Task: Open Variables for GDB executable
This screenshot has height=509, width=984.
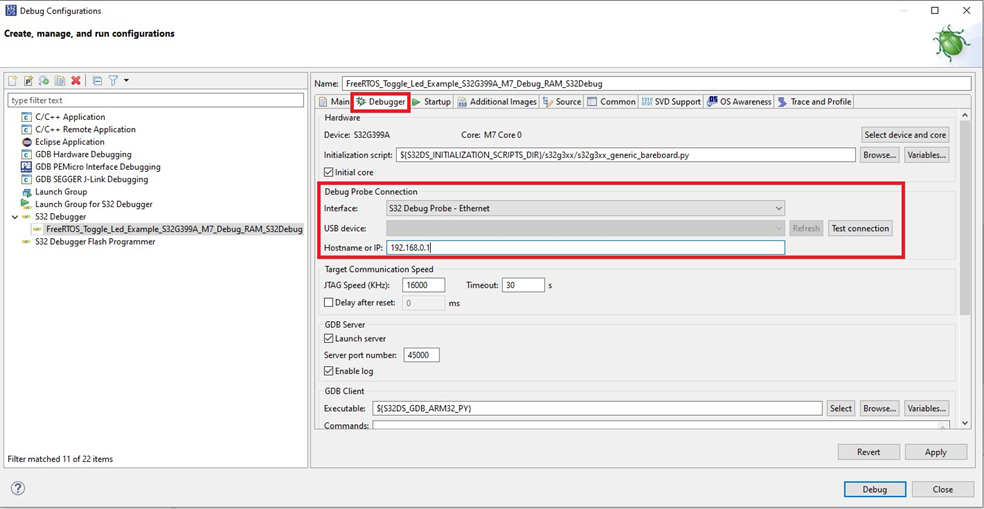Action: click(926, 409)
